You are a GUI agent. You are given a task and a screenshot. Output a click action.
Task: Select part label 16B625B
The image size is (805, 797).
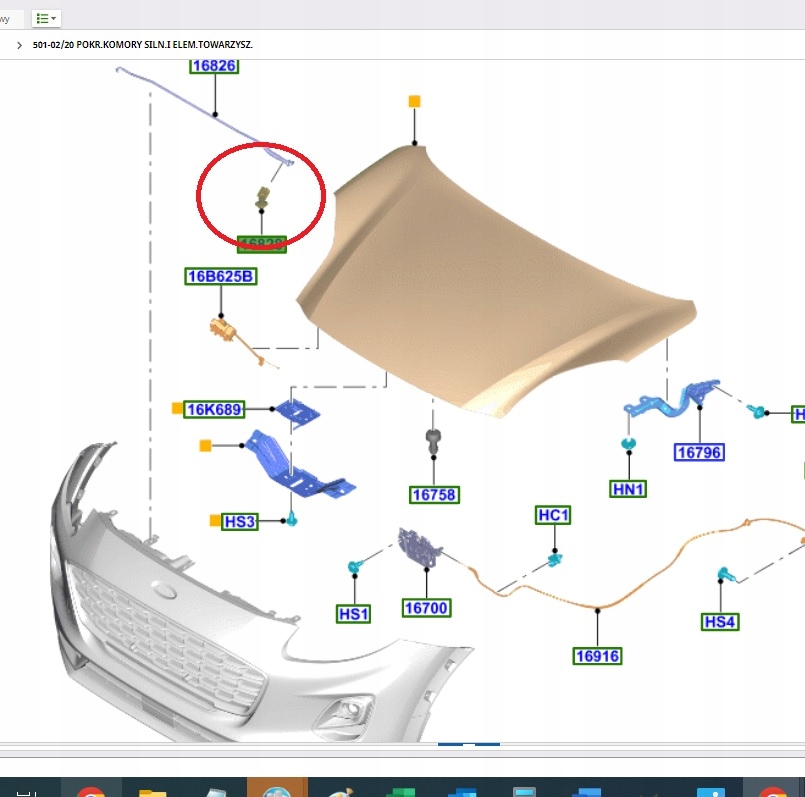221,276
